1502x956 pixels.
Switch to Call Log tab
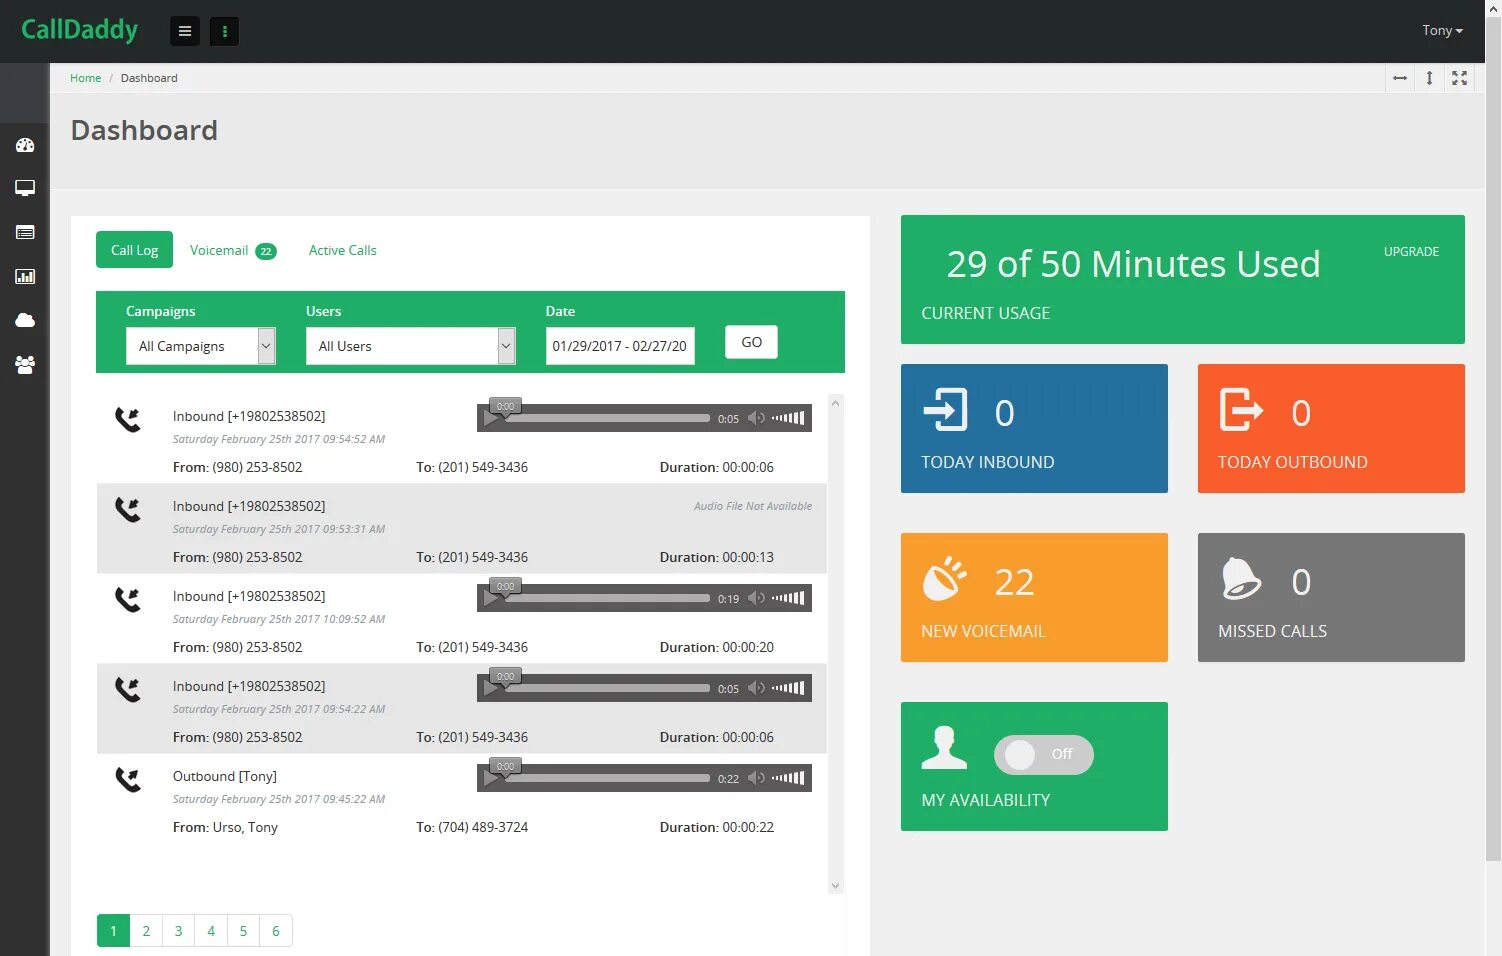(134, 250)
